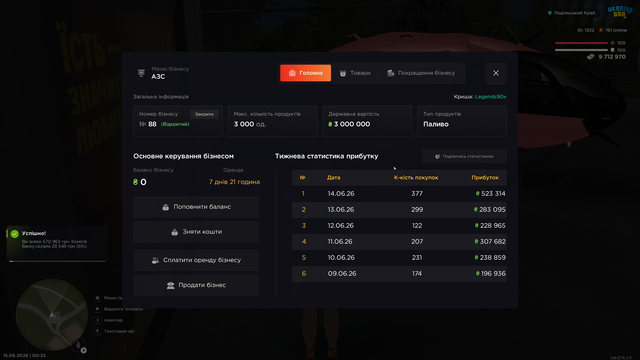
Task: Click the rent time 7 днів 21 година
Action: pyautogui.click(x=234, y=182)
